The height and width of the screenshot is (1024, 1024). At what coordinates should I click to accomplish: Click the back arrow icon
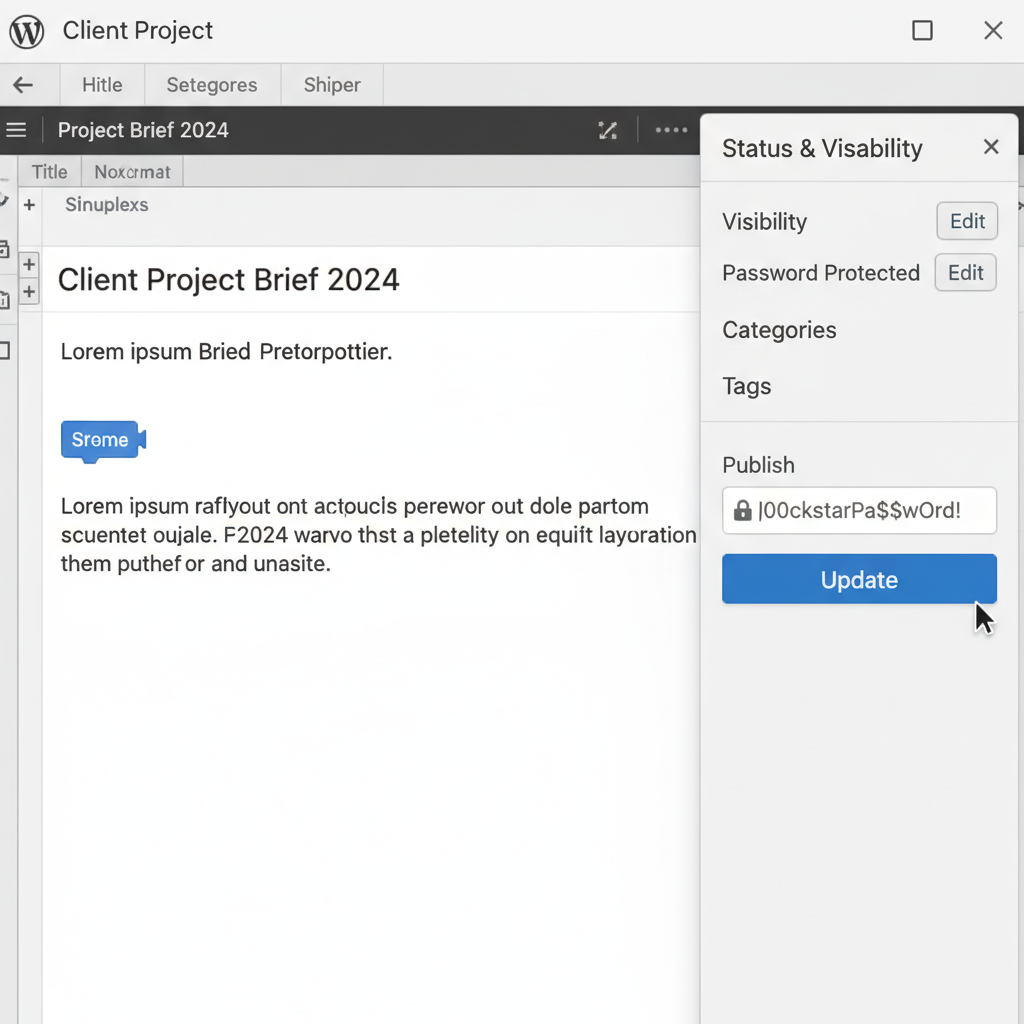(x=23, y=85)
